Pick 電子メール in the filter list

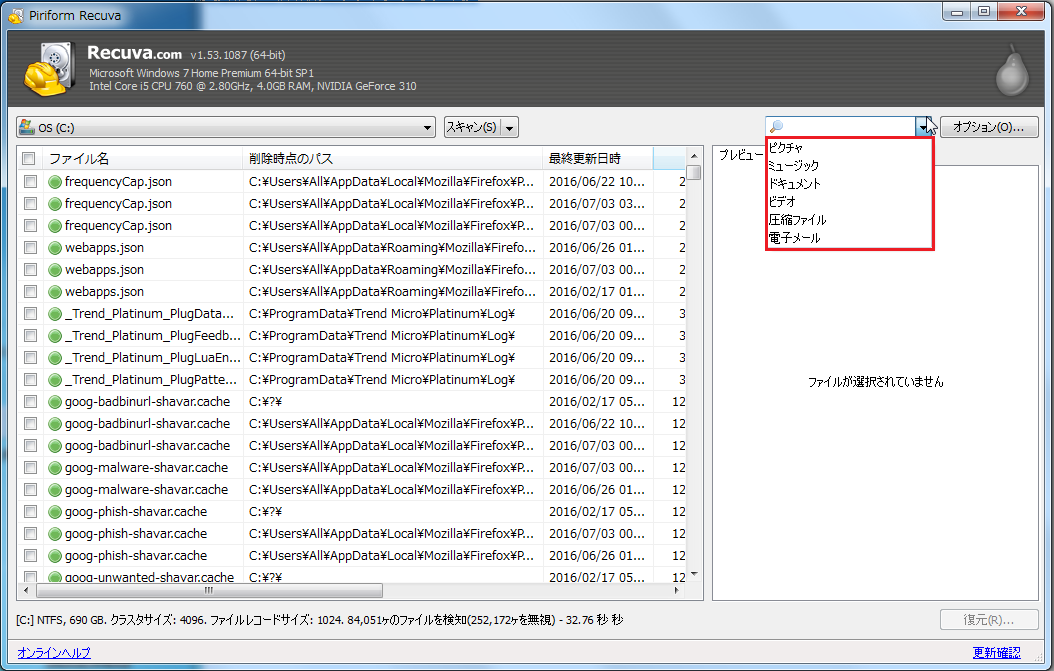click(x=850, y=238)
